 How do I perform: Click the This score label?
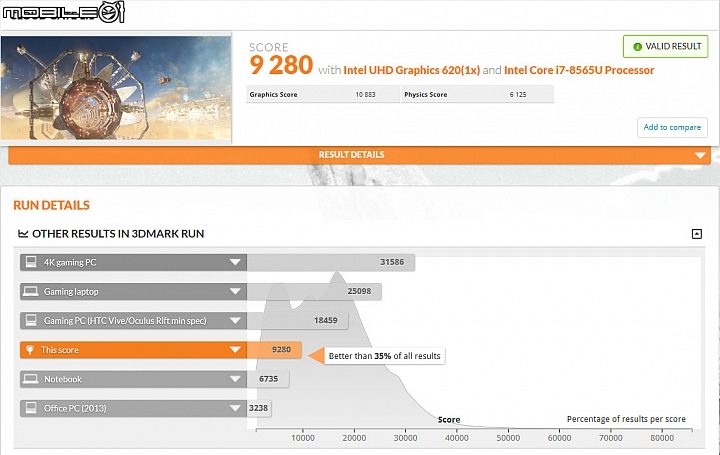(60, 350)
